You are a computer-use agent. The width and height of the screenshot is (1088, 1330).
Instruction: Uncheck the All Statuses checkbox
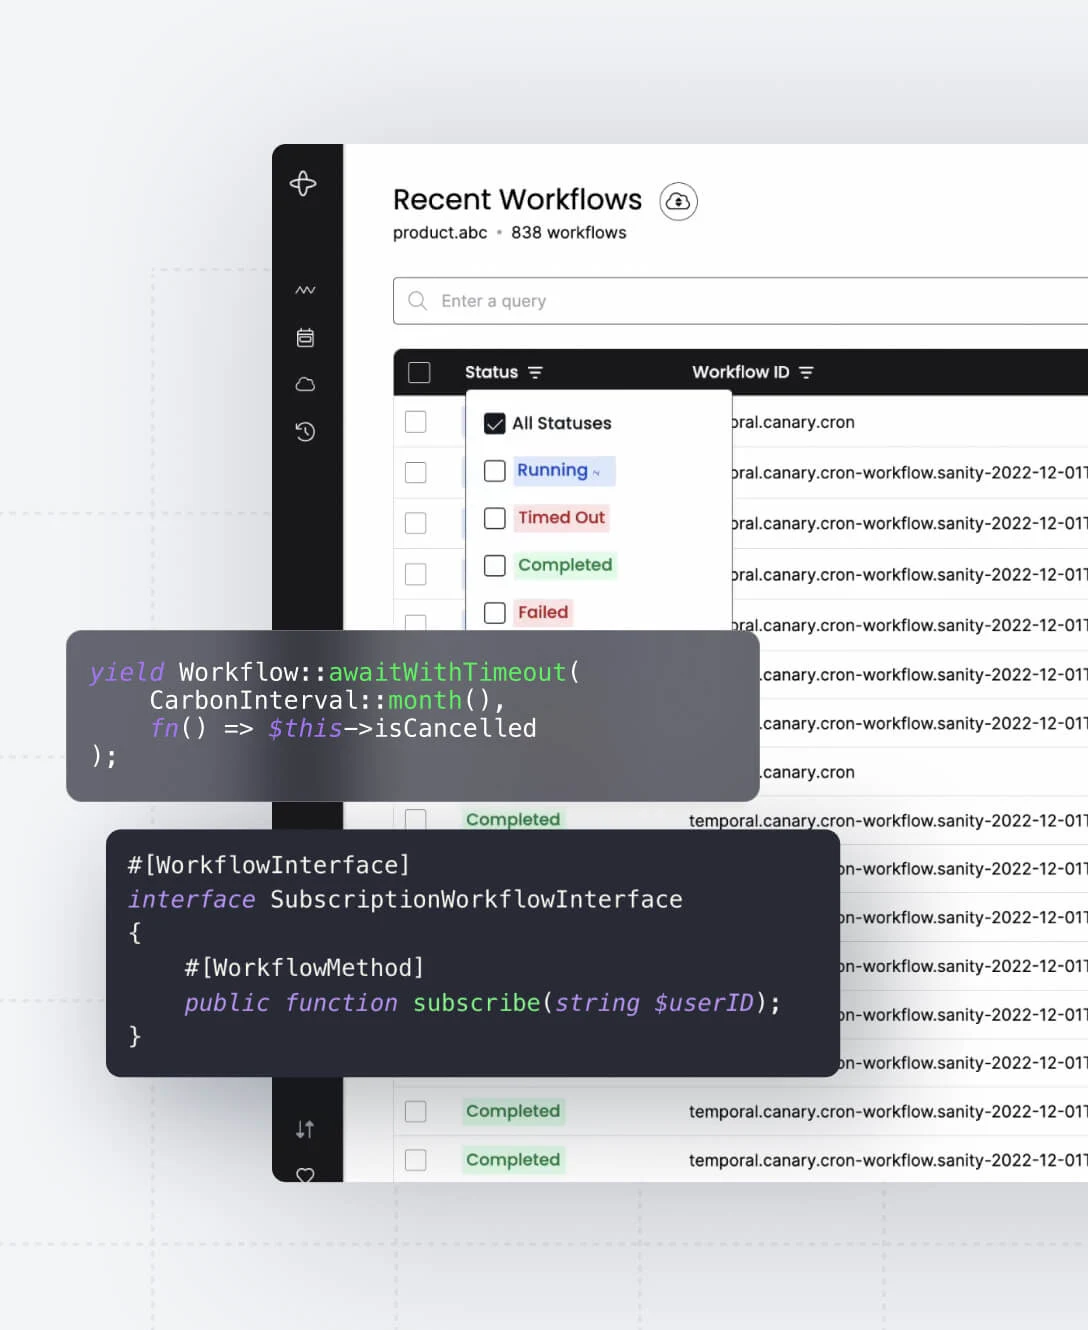pos(495,423)
